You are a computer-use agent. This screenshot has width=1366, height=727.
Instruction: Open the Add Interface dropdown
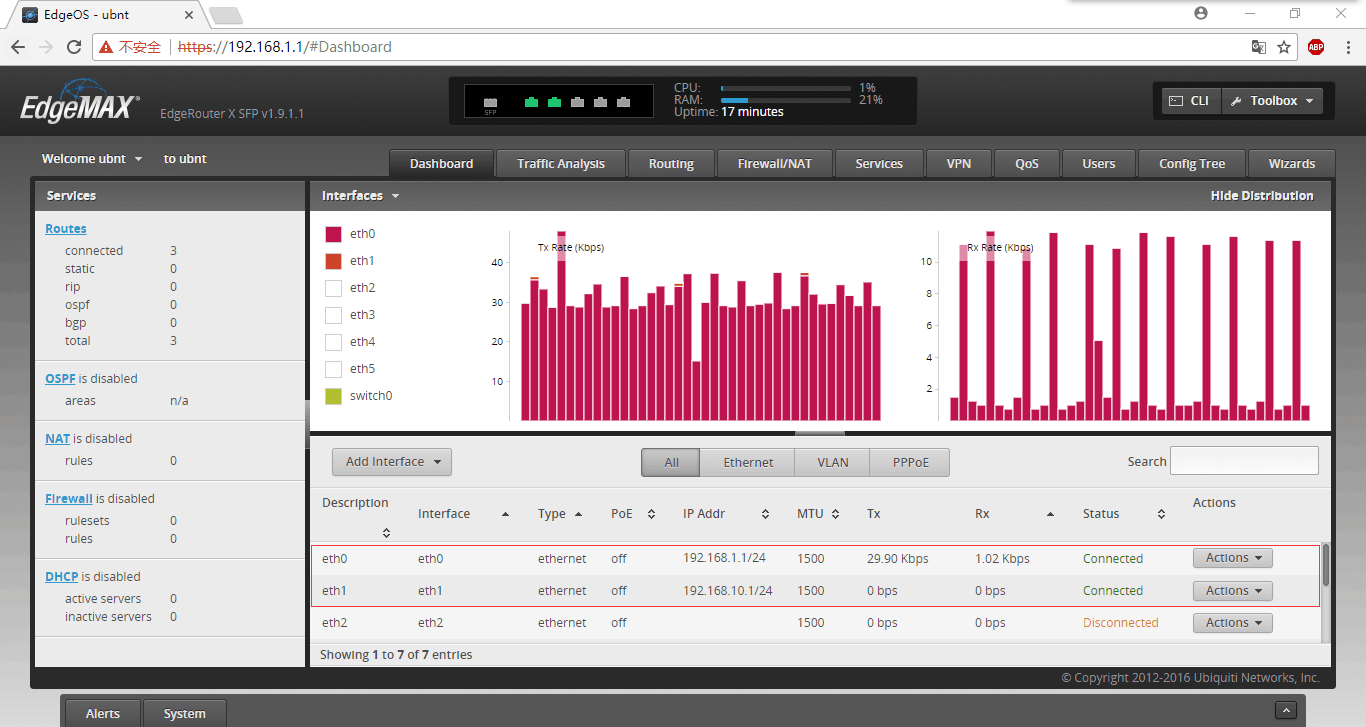pos(392,462)
